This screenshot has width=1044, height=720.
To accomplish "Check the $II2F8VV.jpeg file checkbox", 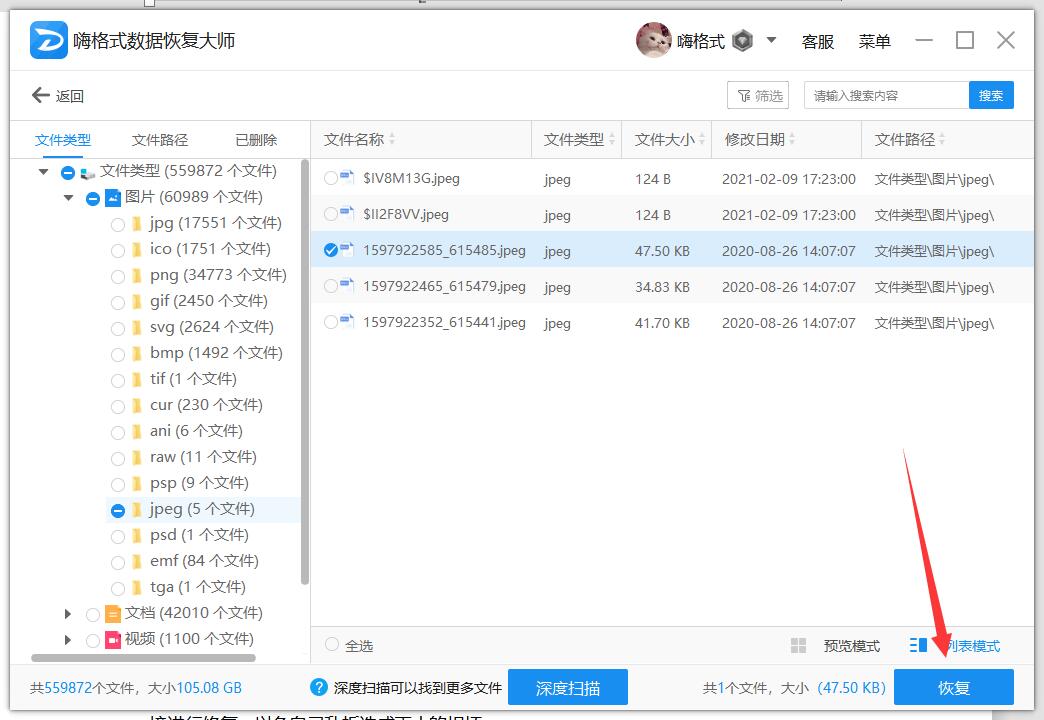I will point(331,214).
